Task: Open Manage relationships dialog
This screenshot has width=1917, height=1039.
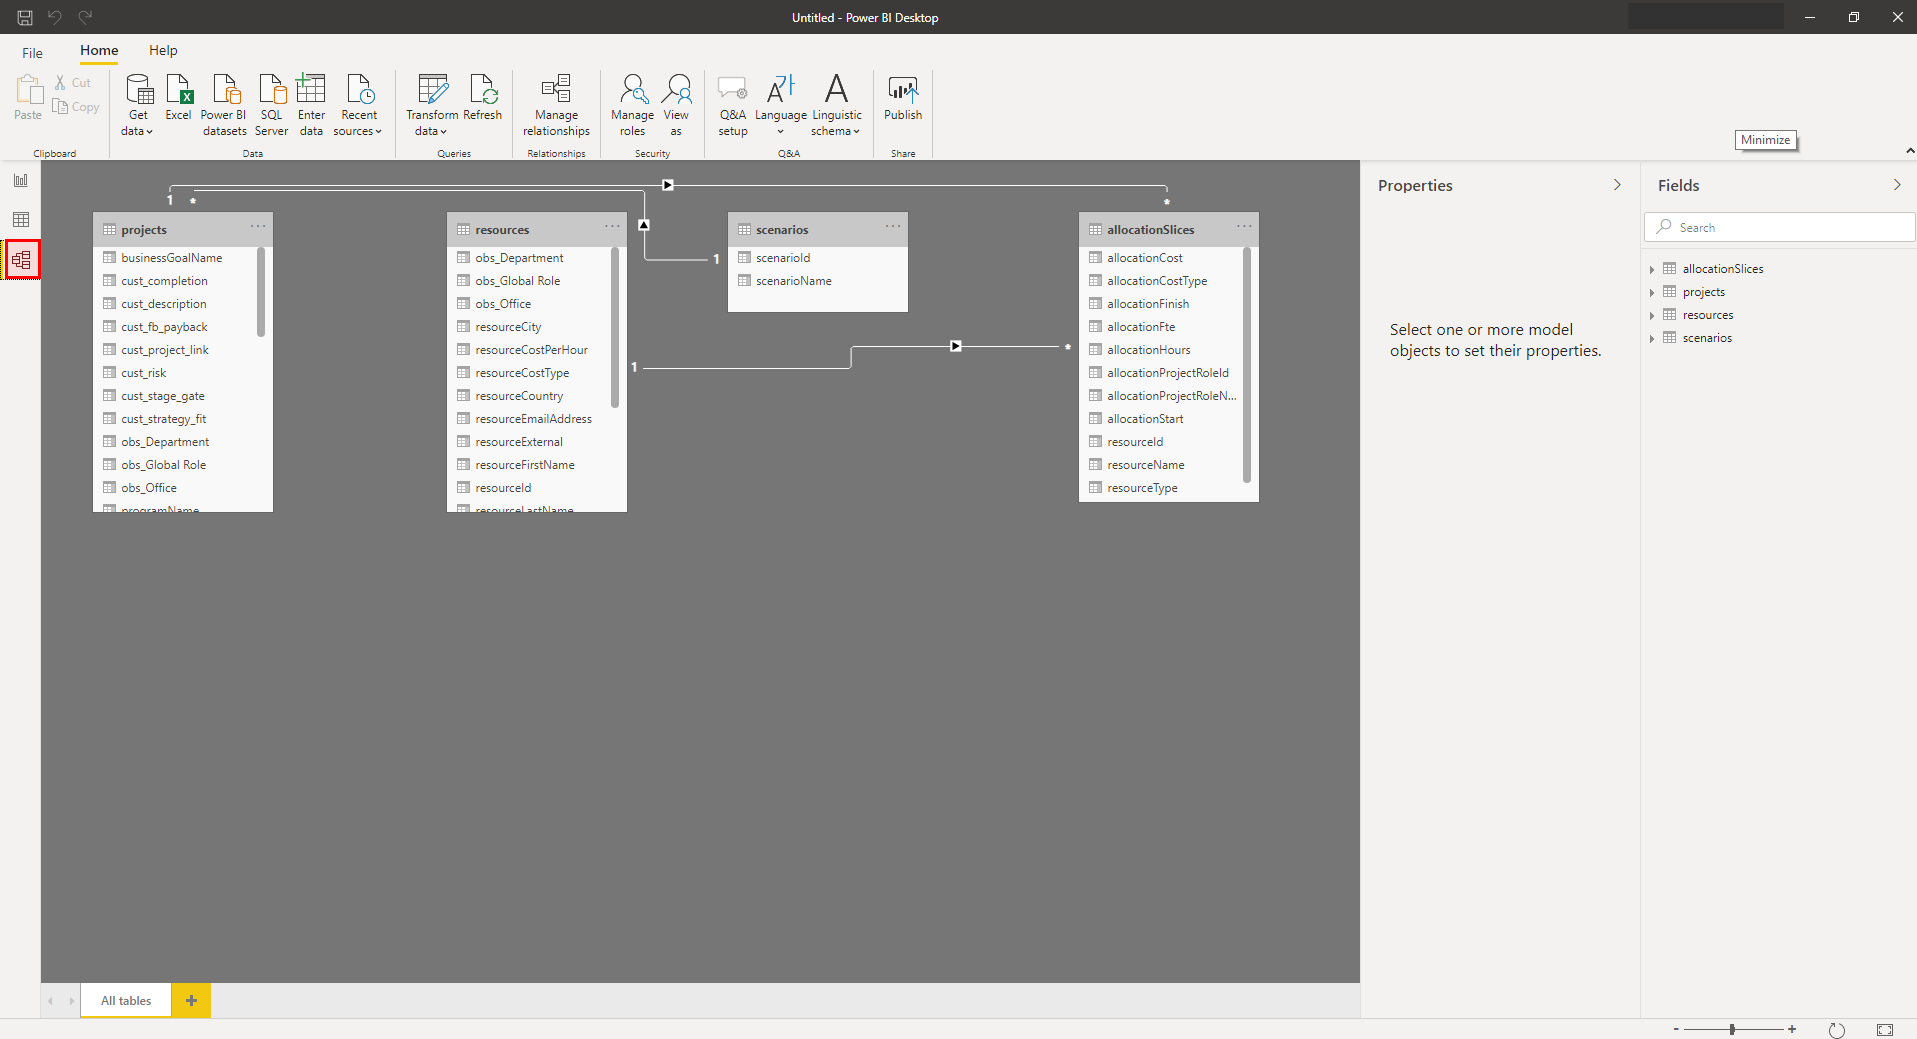Action: coord(556,105)
